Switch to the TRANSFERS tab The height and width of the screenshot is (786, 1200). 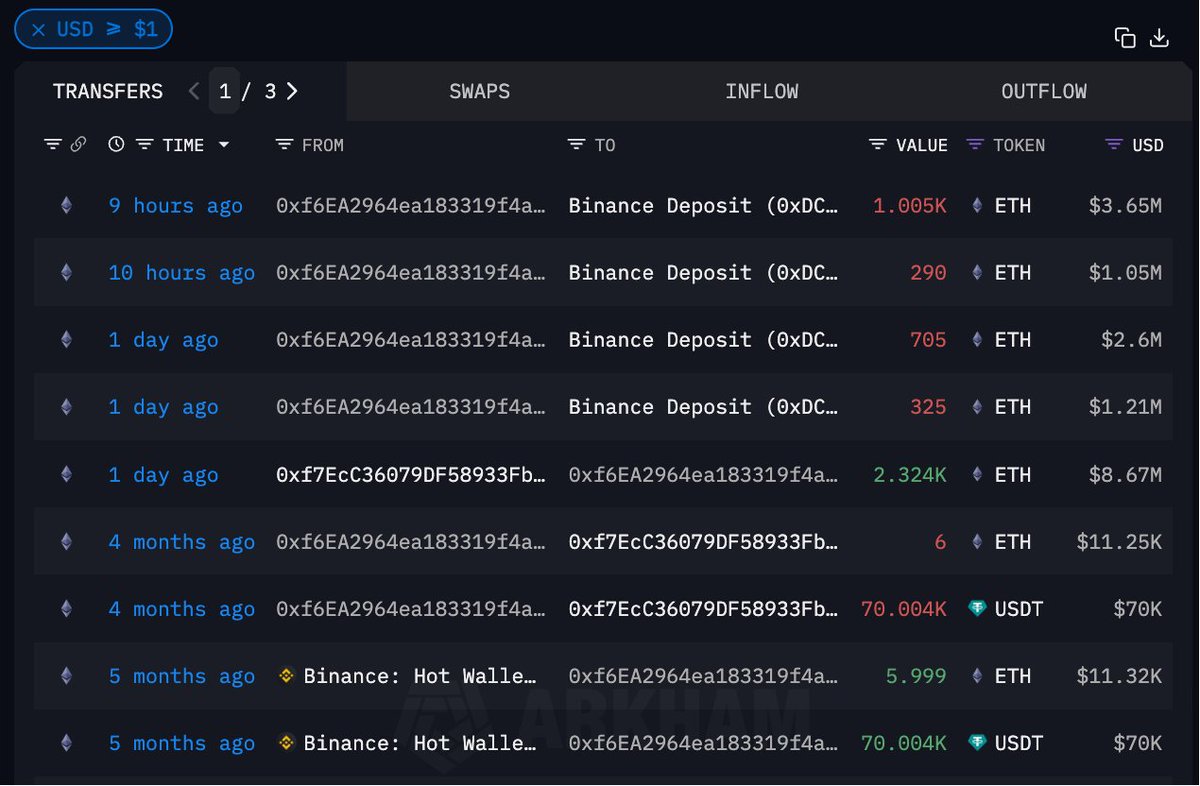point(108,91)
